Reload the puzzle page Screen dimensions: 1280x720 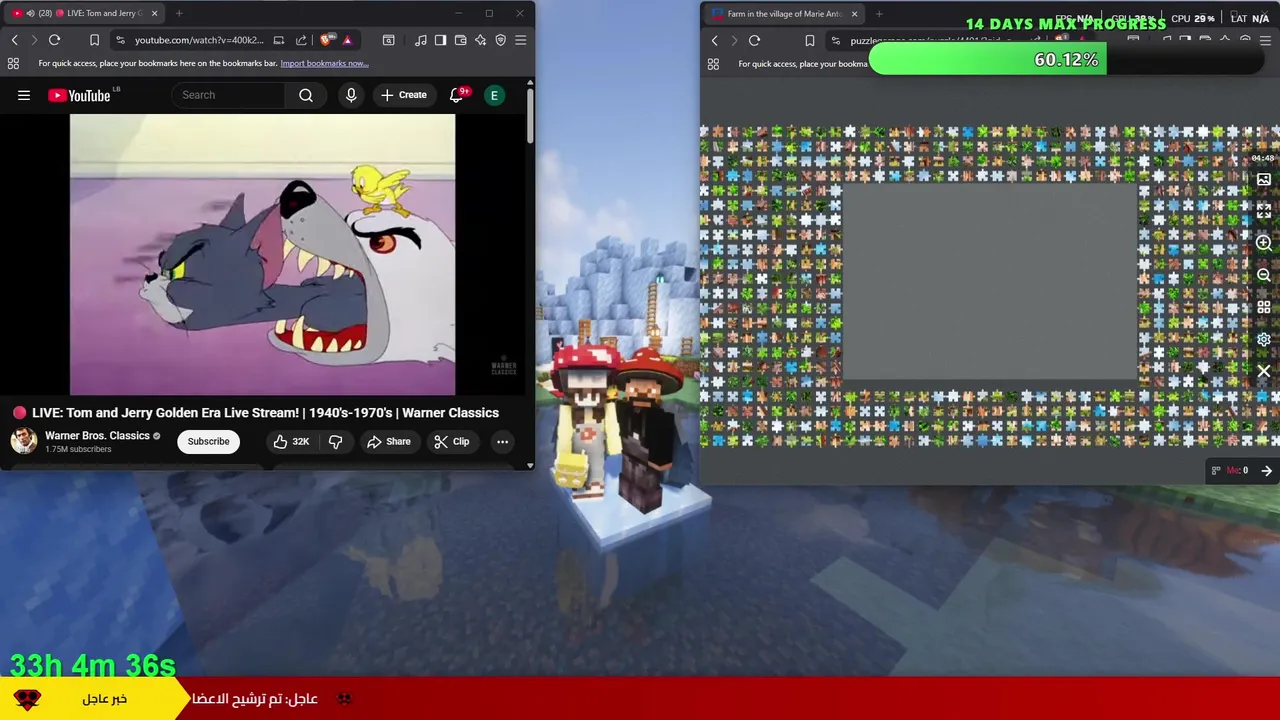tap(755, 41)
